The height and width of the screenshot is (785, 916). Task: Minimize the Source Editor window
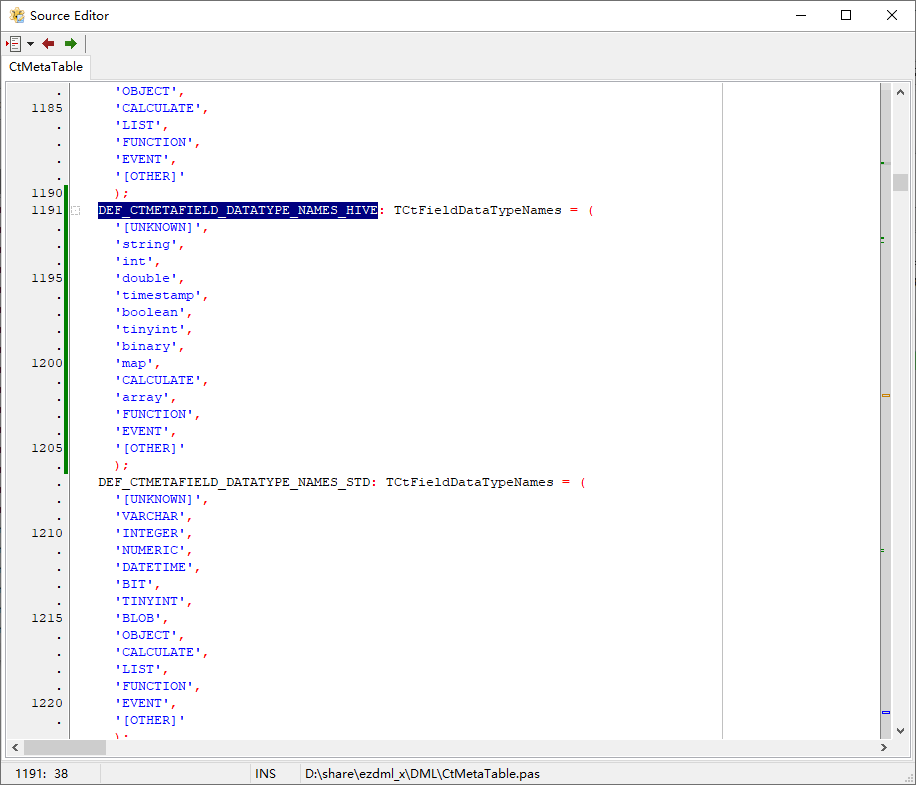pos(801,15)
